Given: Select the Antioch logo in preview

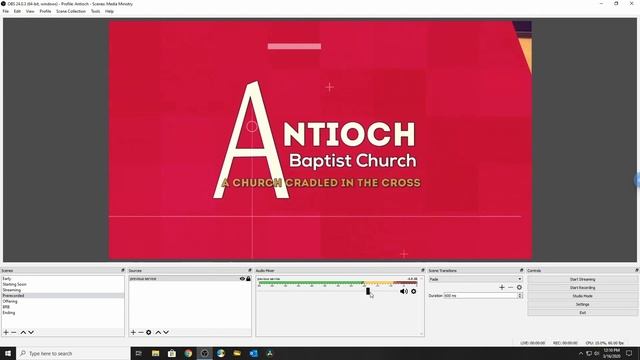Looking at the screenshot, I should (317, 140).
